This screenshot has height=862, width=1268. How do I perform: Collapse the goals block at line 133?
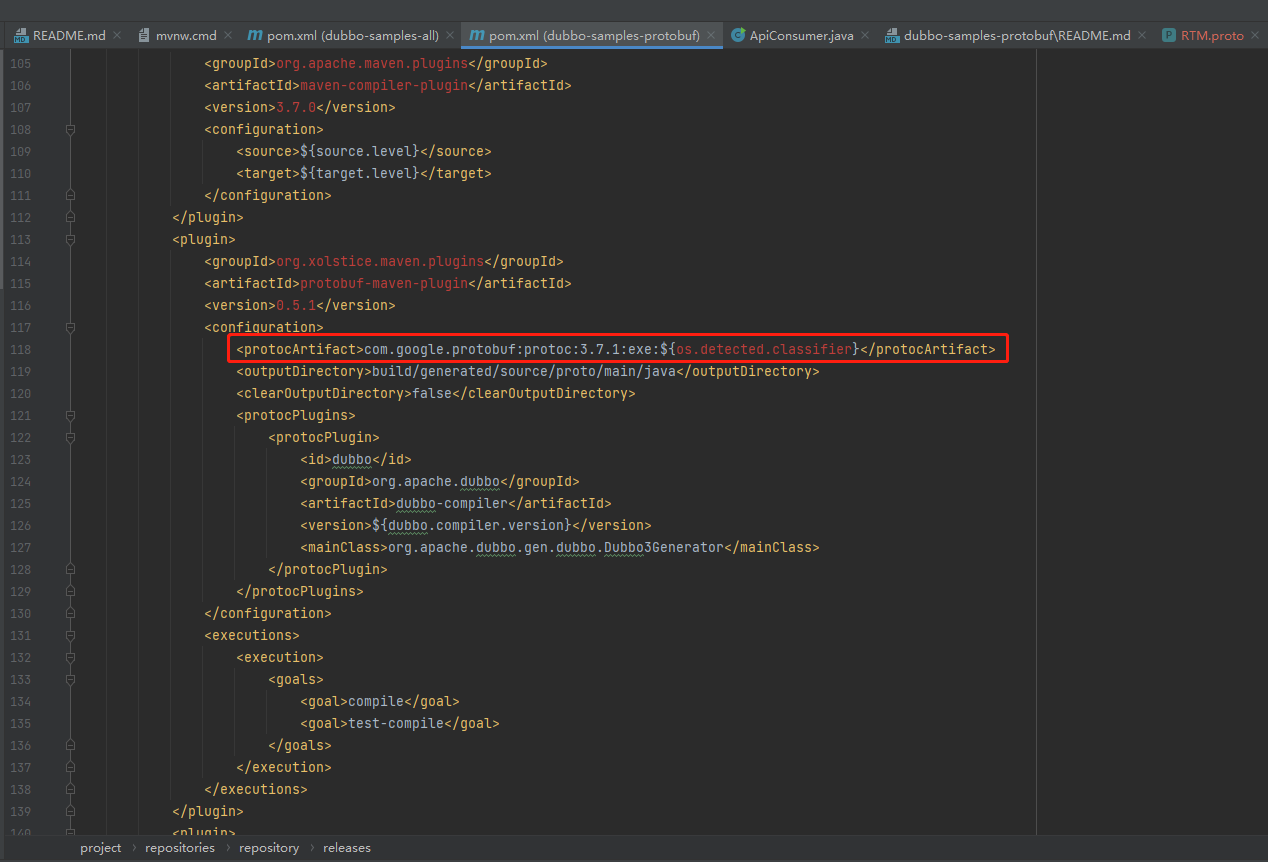coord(70,679)
